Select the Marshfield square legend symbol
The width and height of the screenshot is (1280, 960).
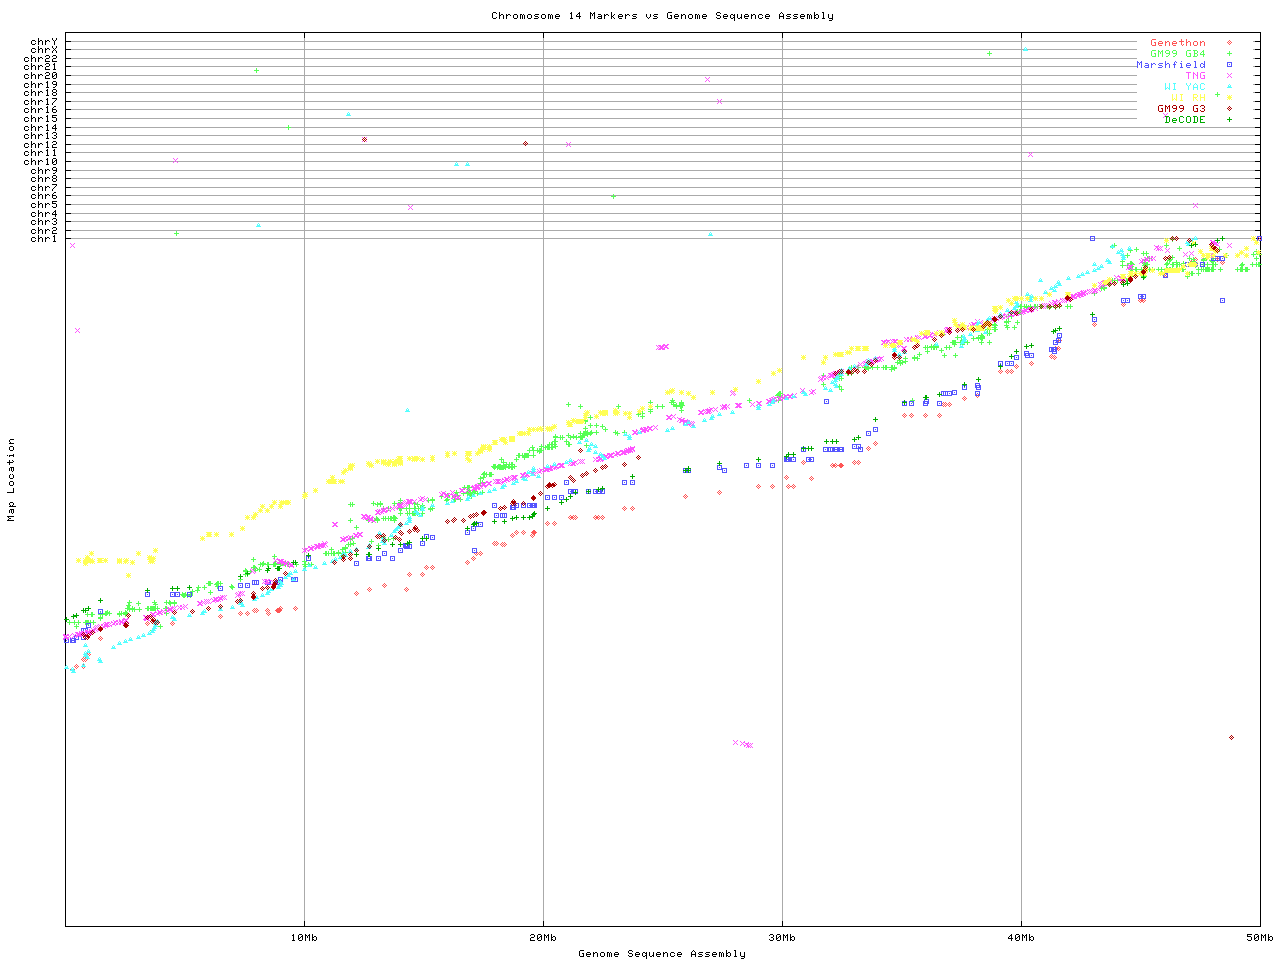[1229, 65]
